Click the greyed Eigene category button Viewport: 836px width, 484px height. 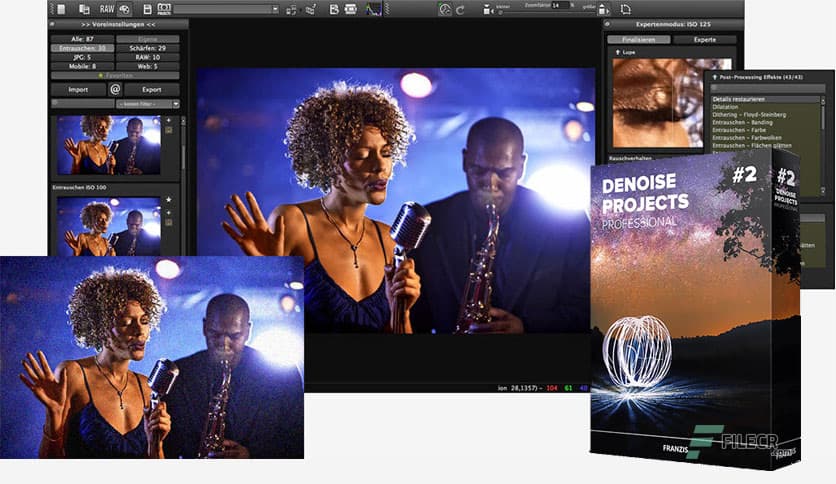pyautogui.click(x=148, y=39)
